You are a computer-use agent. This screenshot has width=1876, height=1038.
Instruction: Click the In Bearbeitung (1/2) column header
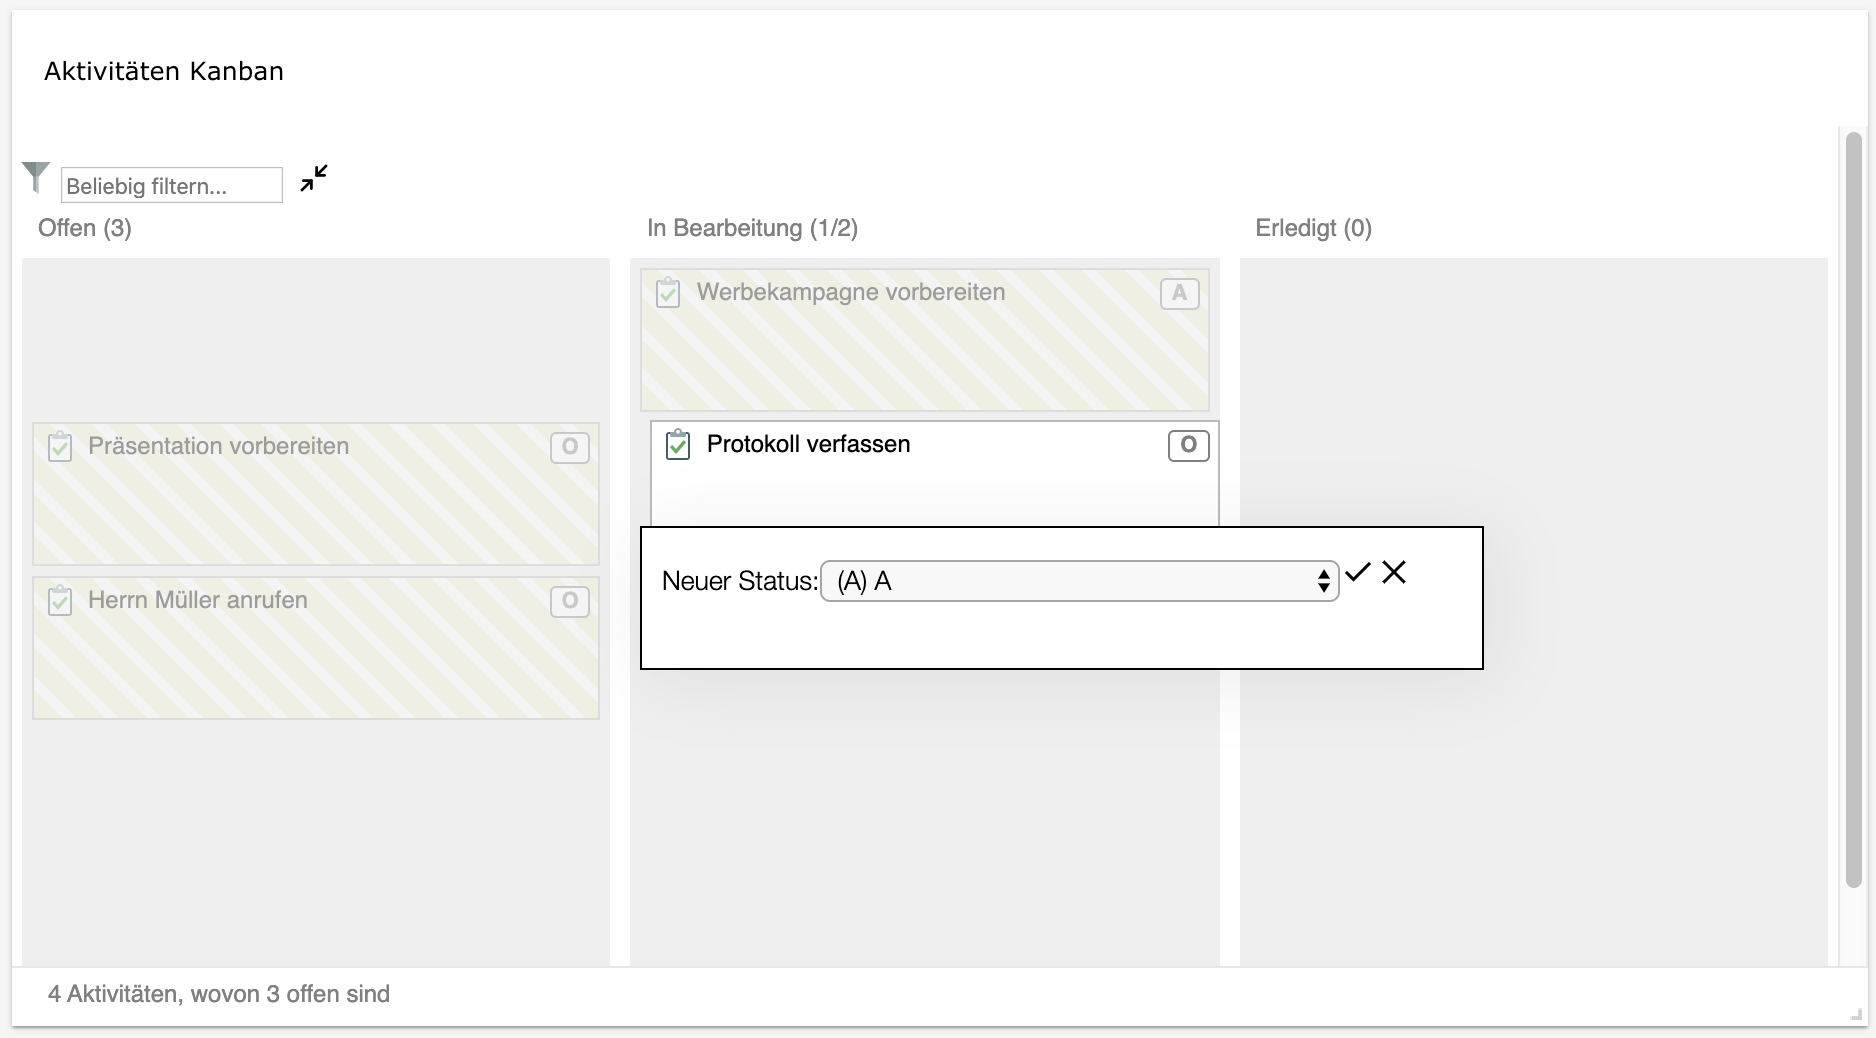pos(752,228)
